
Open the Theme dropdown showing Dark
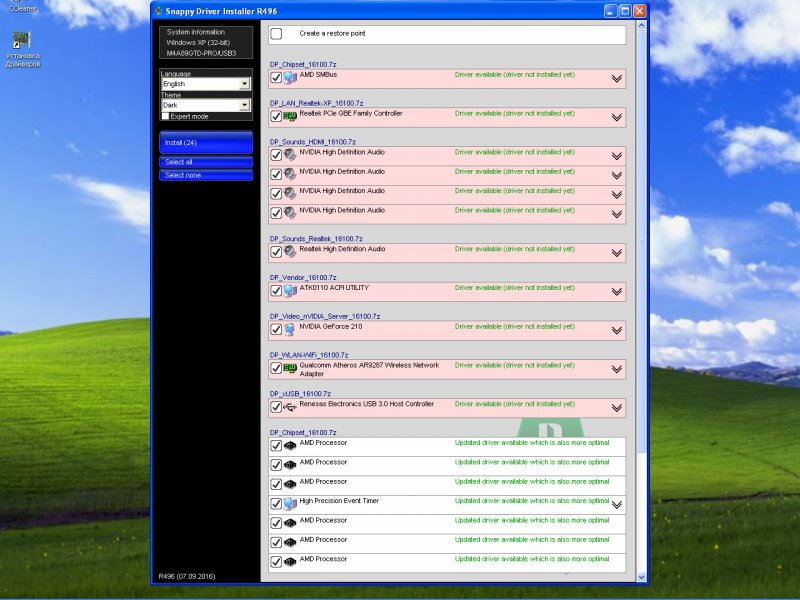click(206, 105)
